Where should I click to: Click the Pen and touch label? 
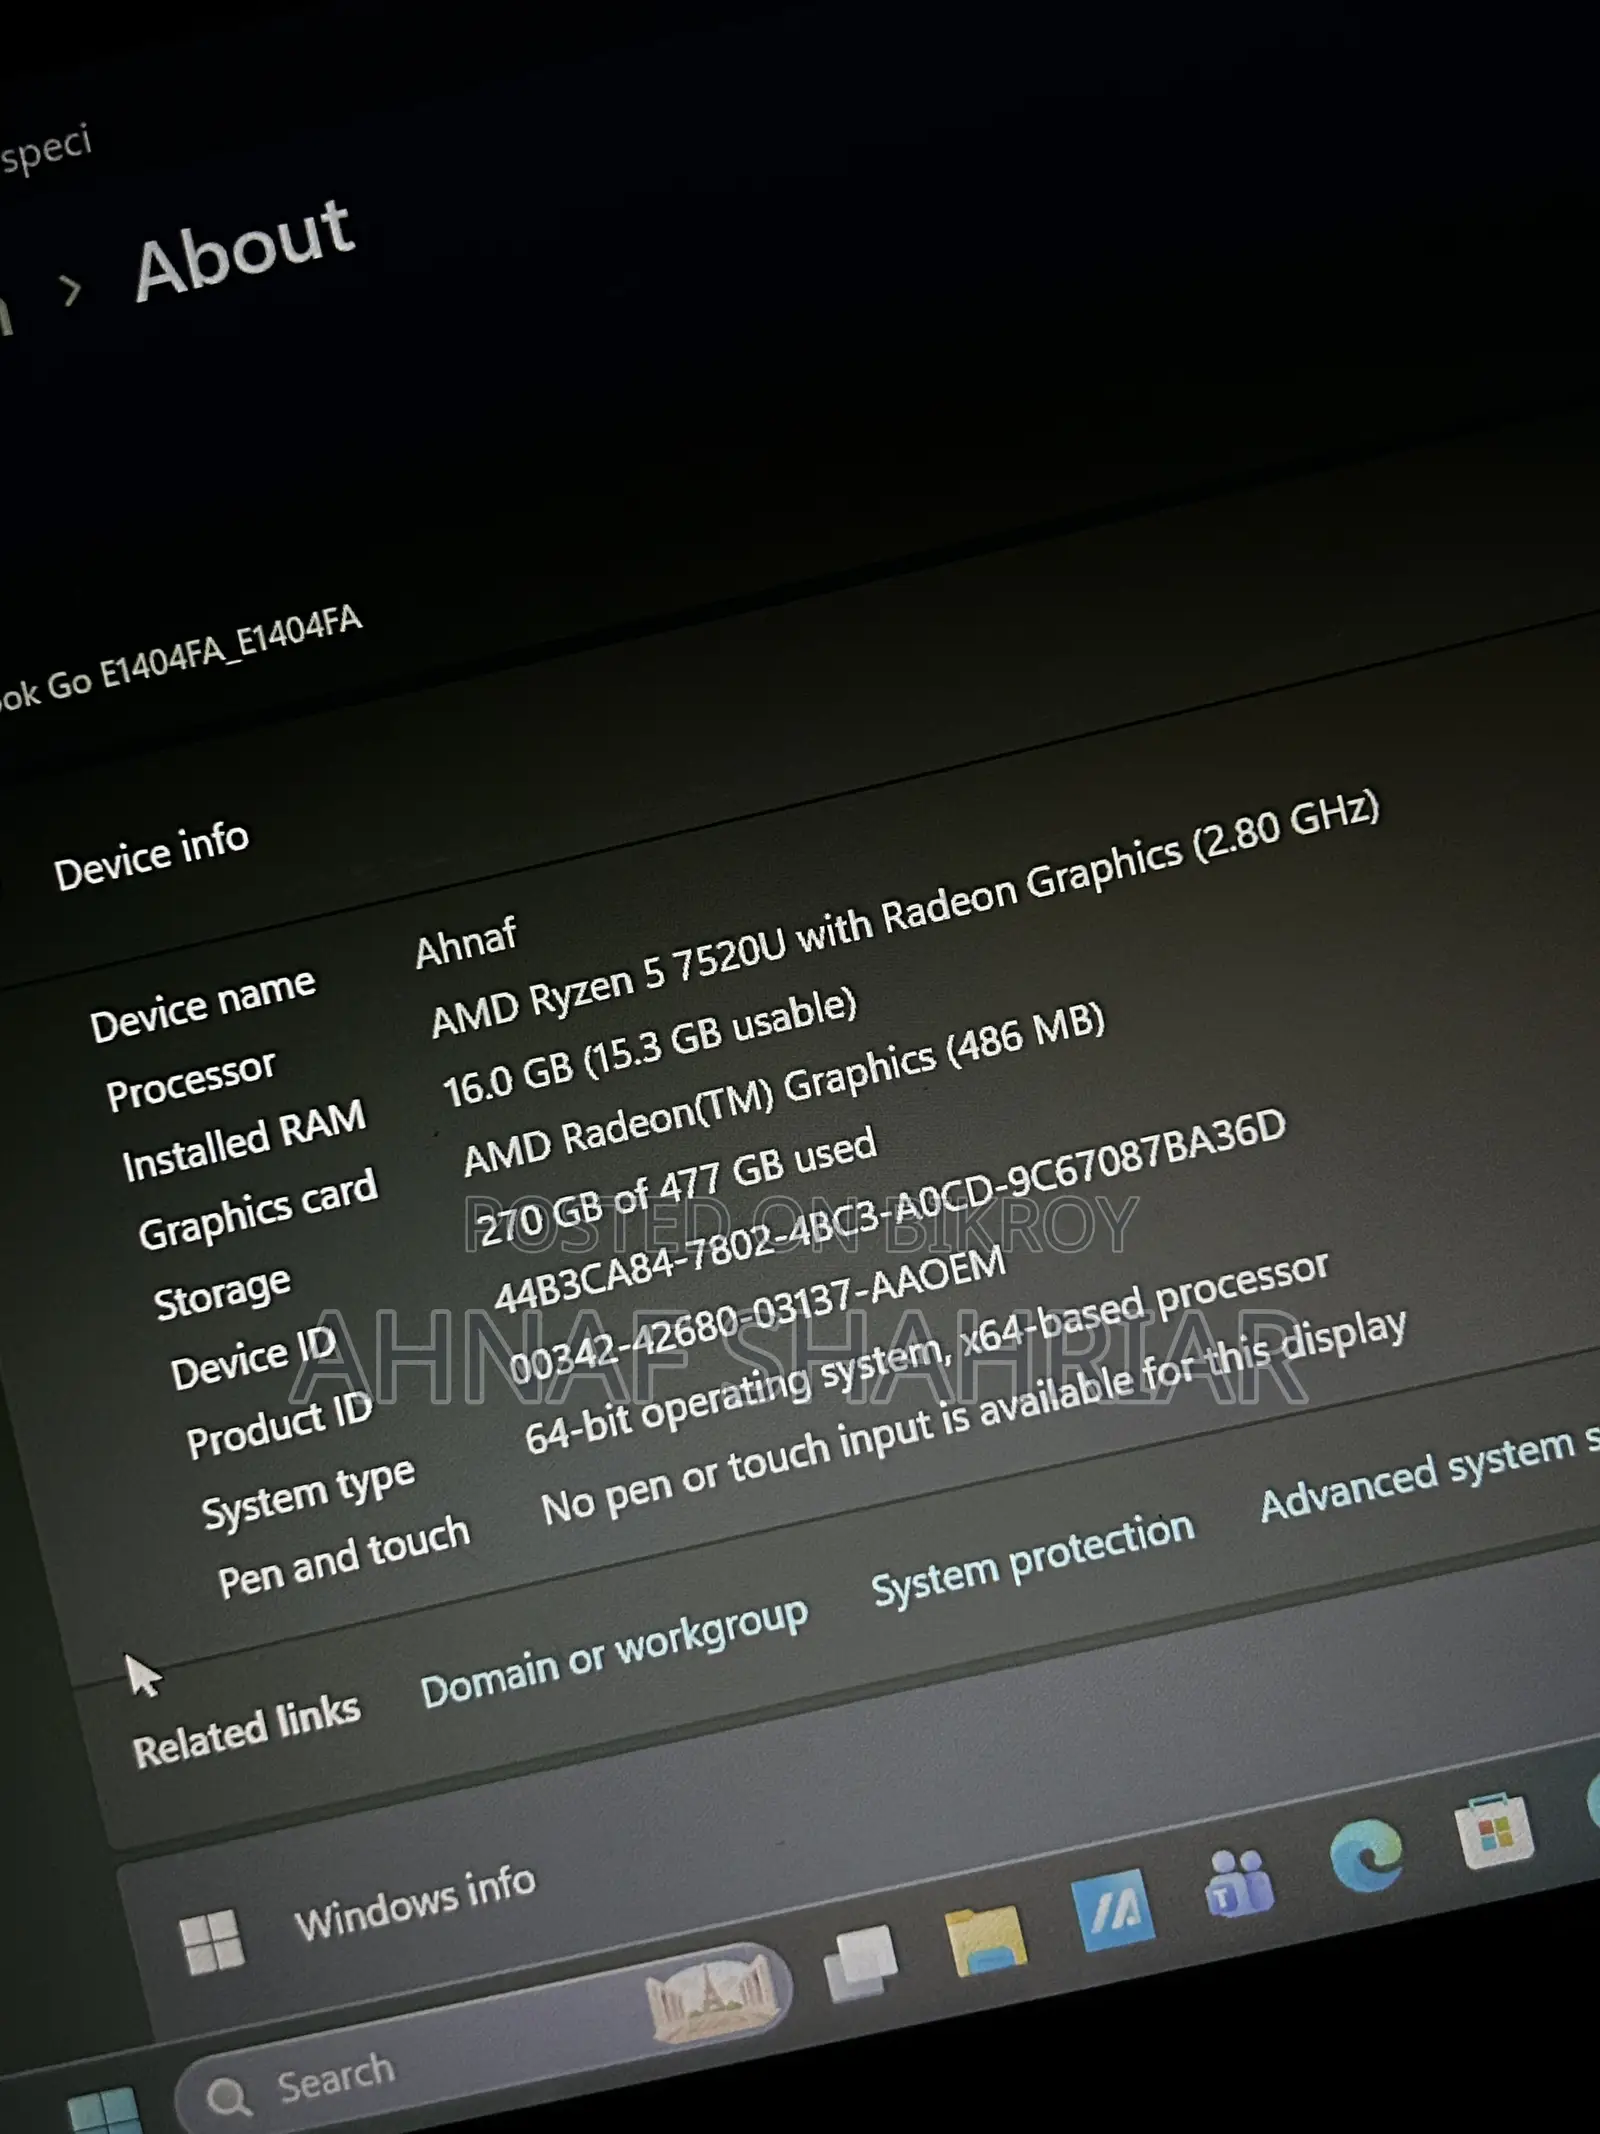(x=343, y=1556)
